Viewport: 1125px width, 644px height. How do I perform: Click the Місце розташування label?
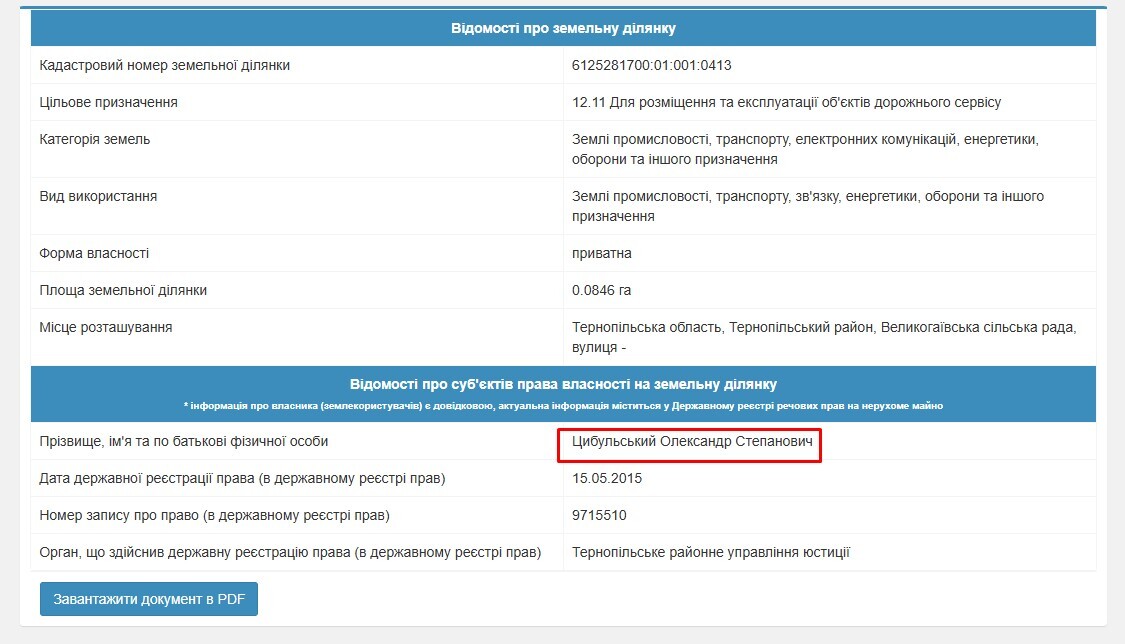click(105, 327)
